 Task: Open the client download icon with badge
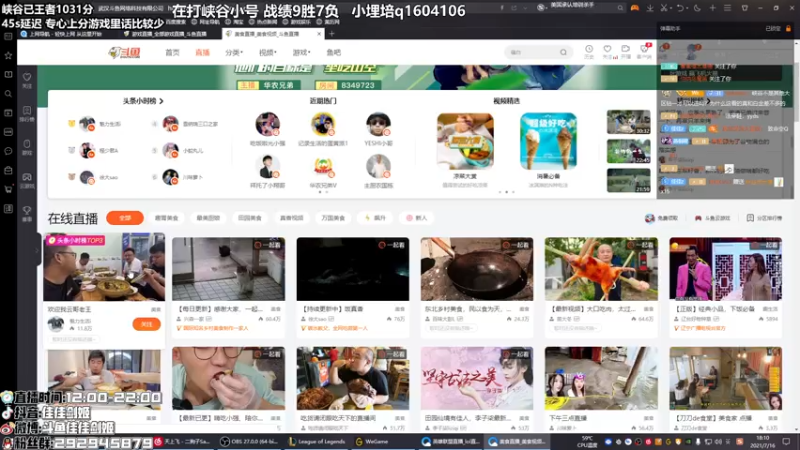(x=644, y=51)
